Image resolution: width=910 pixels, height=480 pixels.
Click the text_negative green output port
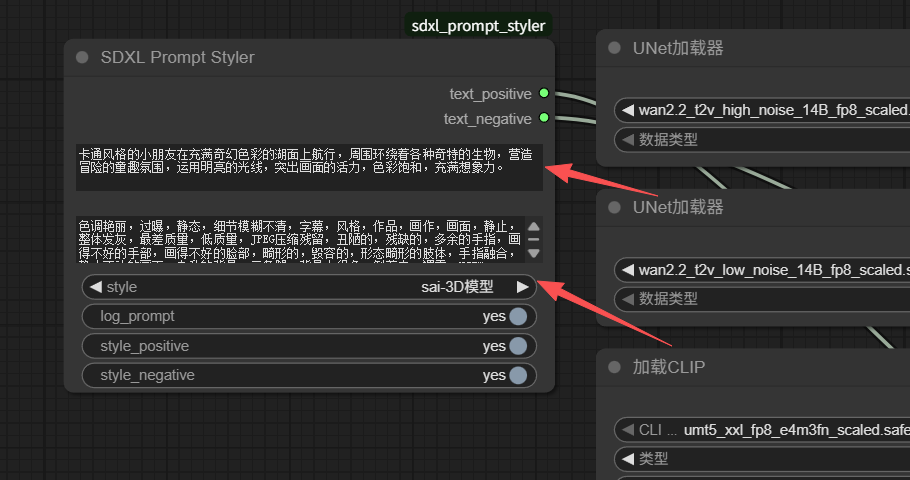click(543, 118)
